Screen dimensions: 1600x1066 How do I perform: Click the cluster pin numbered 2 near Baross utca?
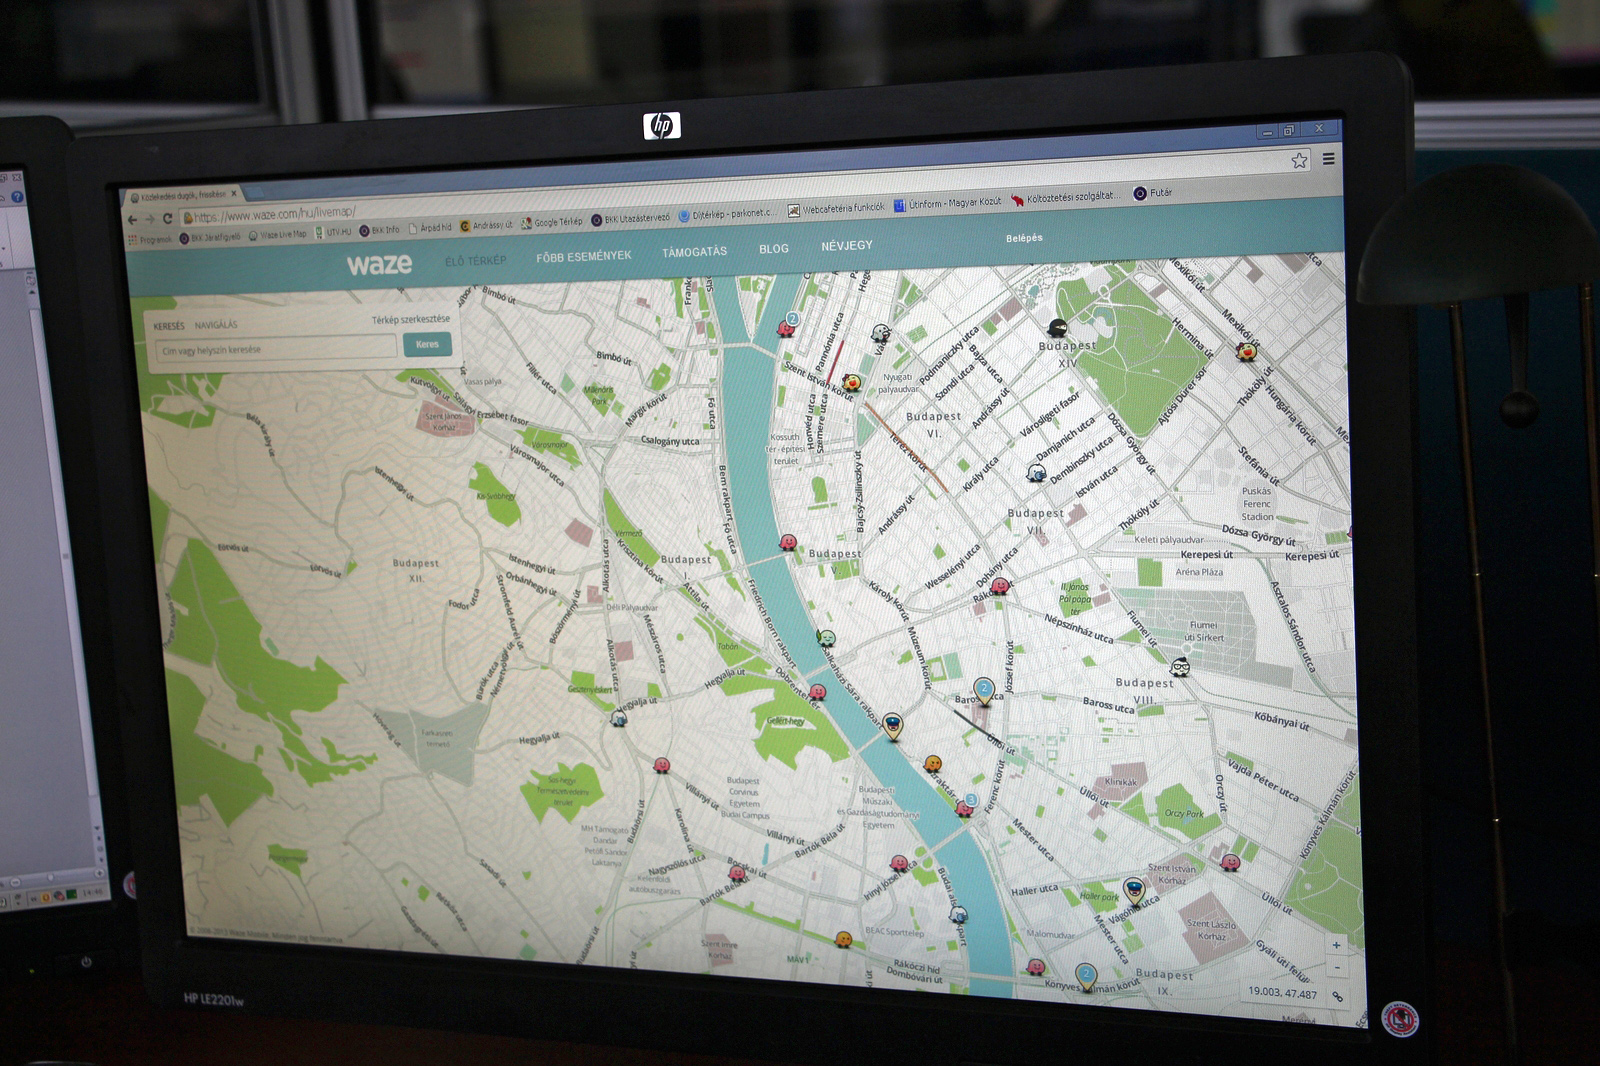(984, 689)
